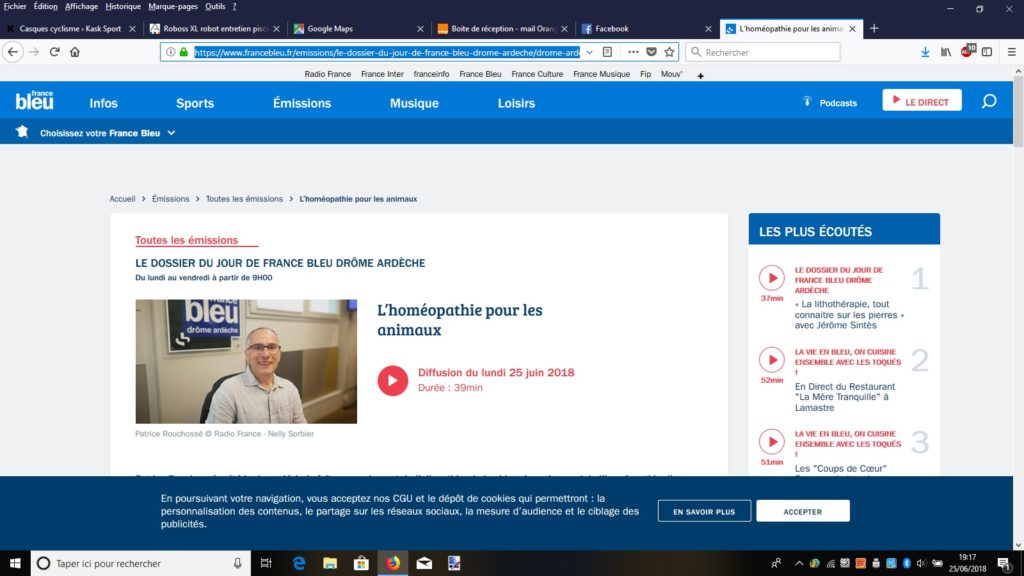Open the Édition menu

(x=45, y=7)
